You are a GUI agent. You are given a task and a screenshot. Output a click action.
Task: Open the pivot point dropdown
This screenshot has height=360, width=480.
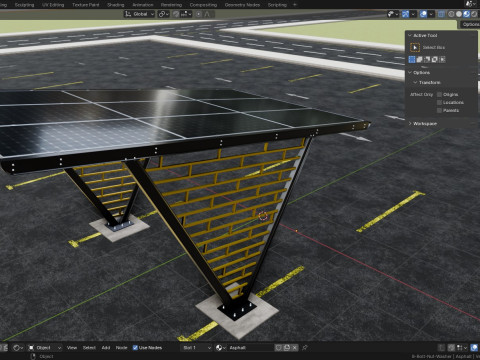point(163,14)
